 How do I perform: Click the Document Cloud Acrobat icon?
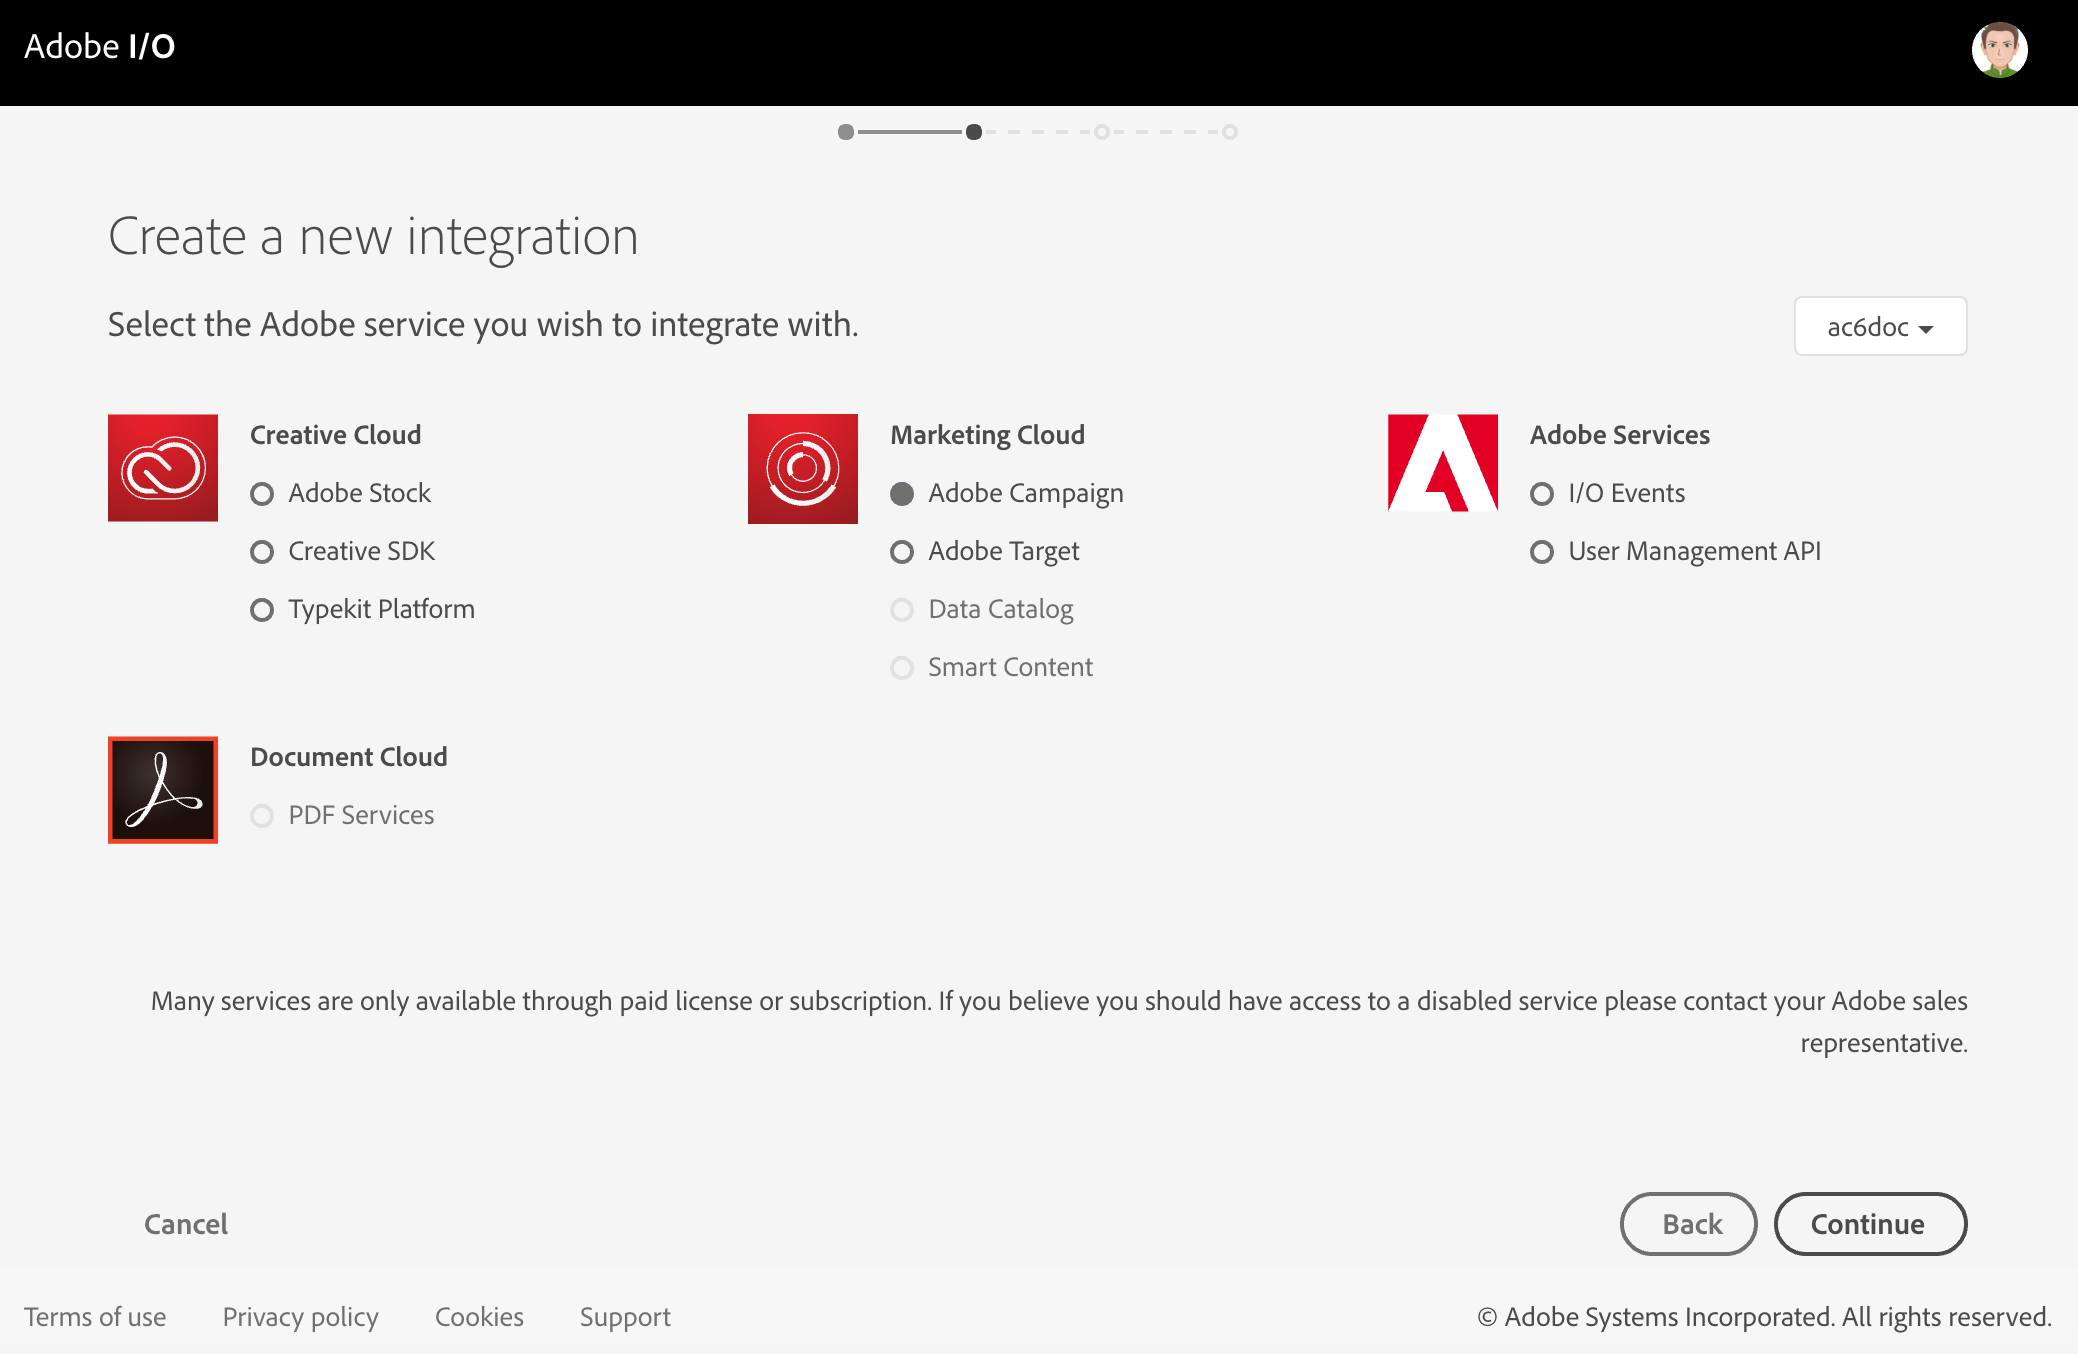click(x=163, y=790)
